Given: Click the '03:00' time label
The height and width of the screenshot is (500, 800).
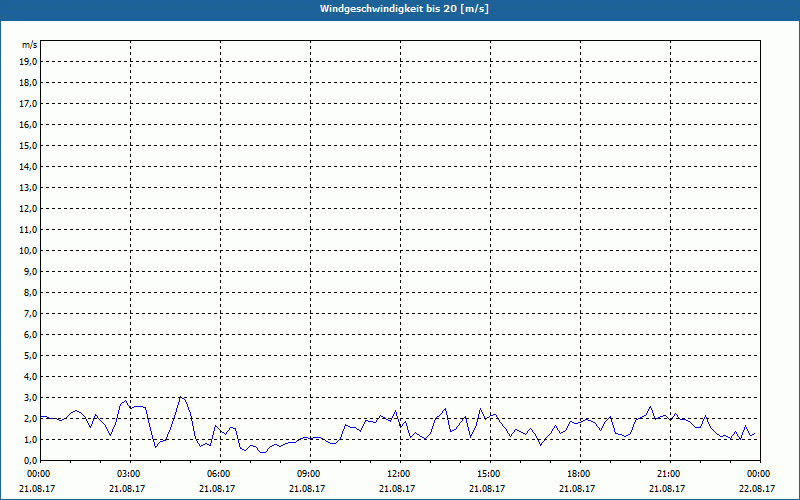Looking at the screenshot, I should [x=131, y=474].
